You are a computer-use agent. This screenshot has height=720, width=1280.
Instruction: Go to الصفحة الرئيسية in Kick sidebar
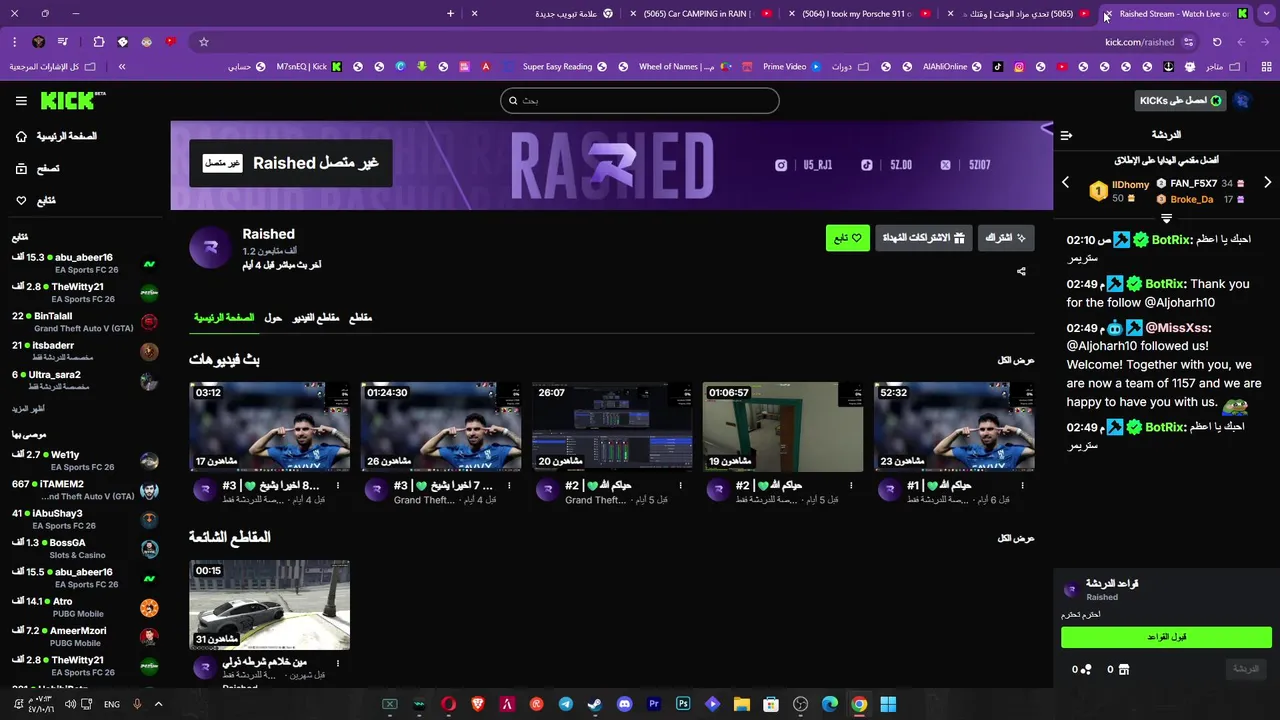(x=58, y=137)
